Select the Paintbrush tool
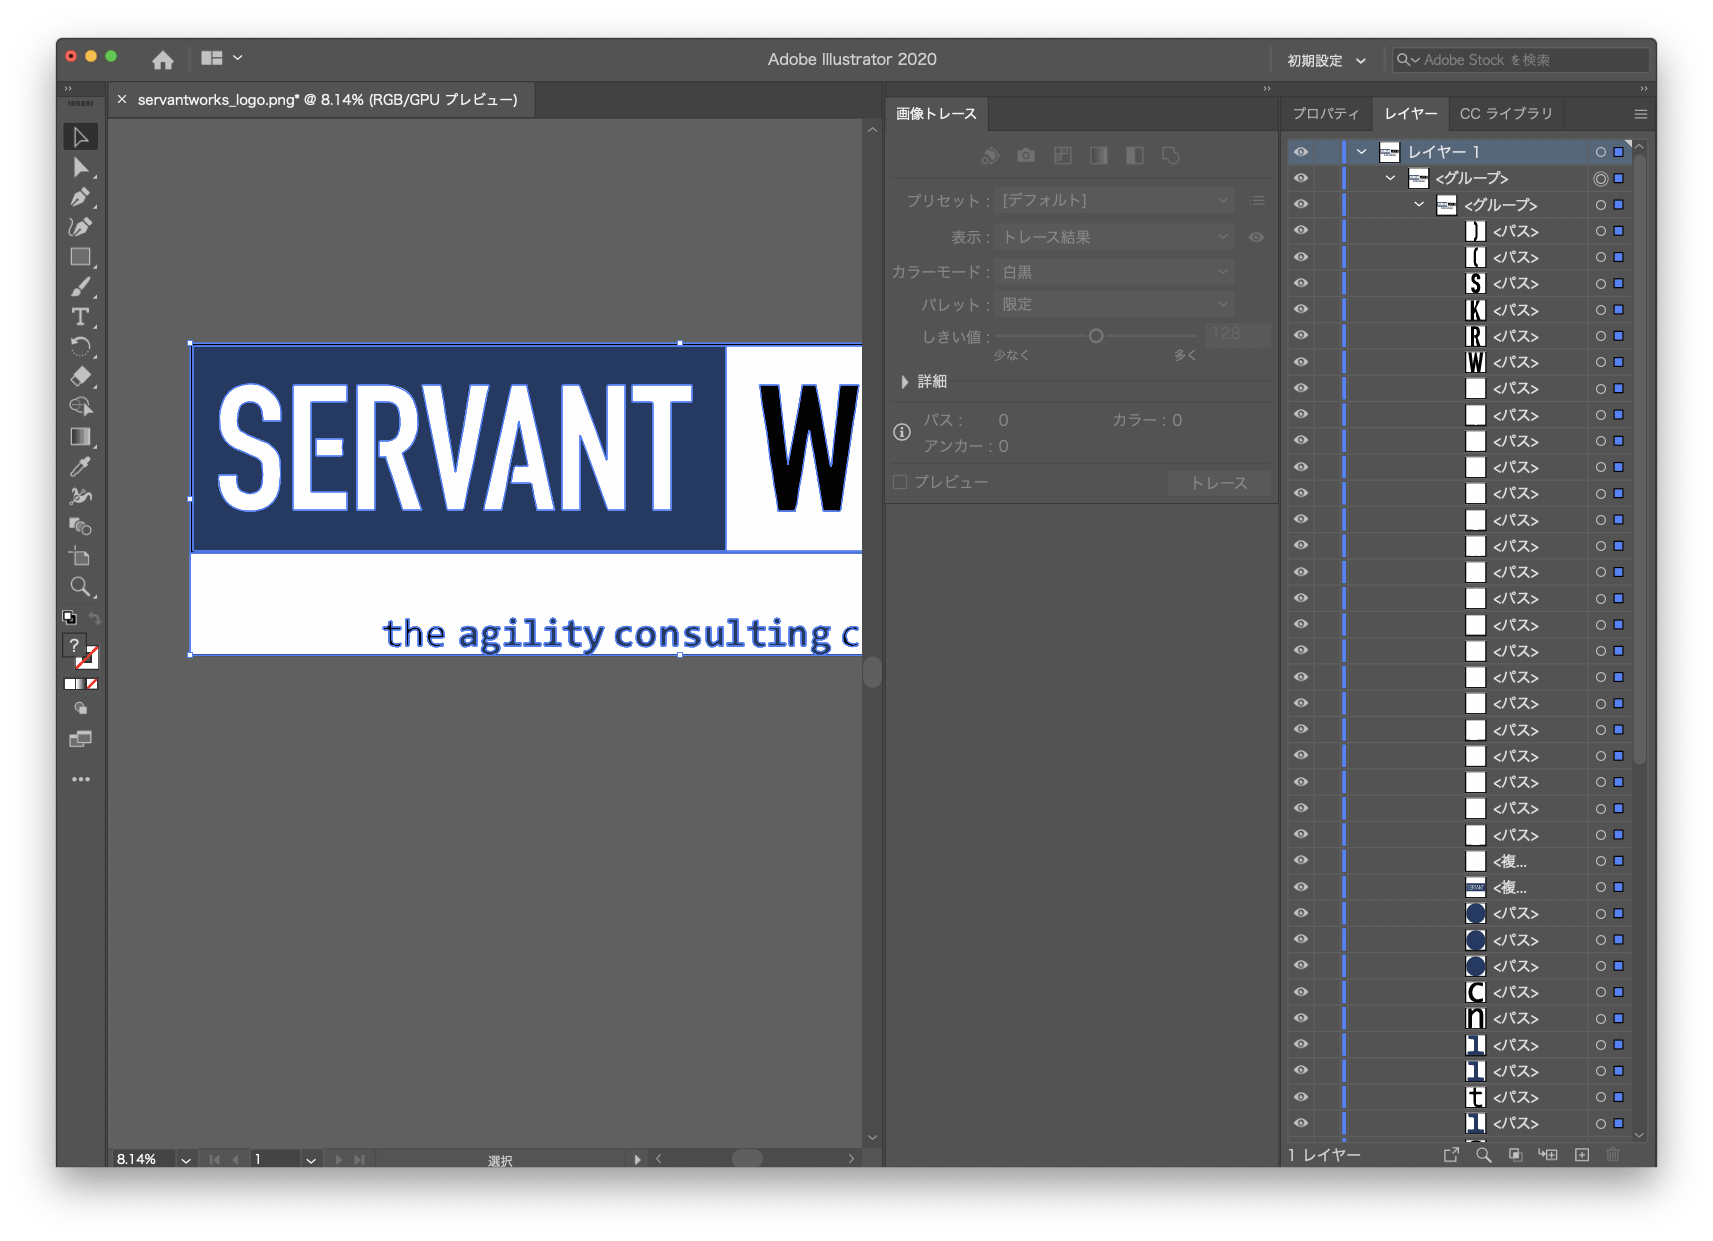 tap(81, 287)
